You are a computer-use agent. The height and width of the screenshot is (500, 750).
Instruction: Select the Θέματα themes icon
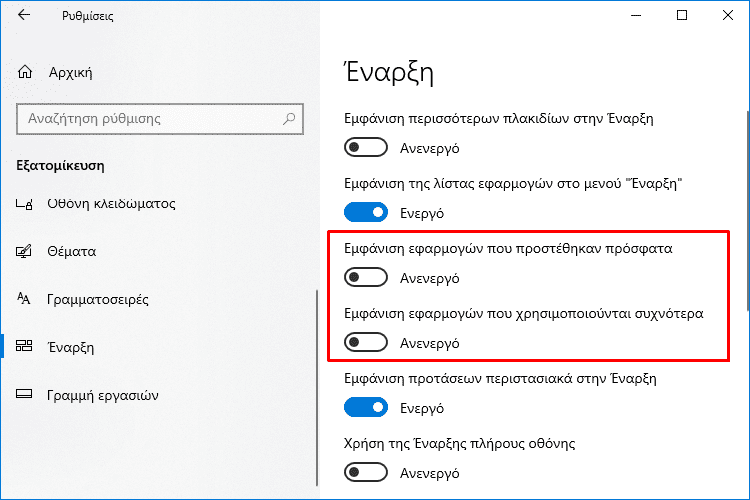pyautogui.click(x=24, y=251)
